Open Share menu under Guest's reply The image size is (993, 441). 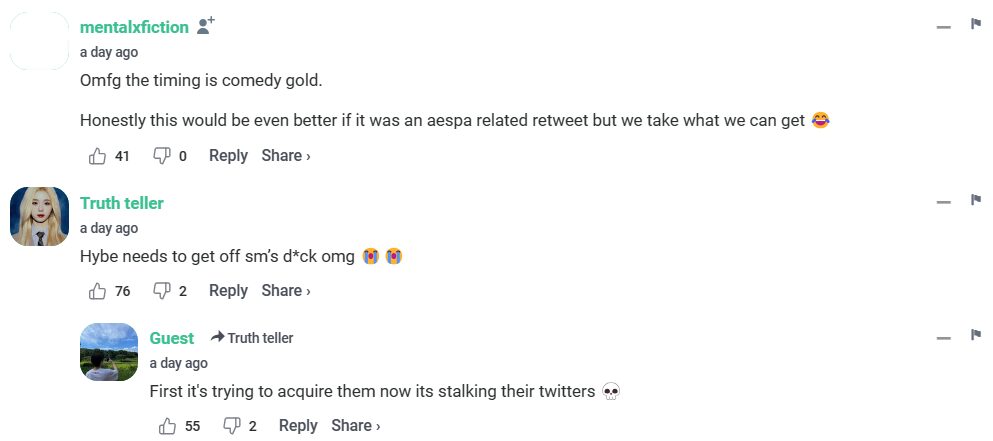(x=355, y=426)
